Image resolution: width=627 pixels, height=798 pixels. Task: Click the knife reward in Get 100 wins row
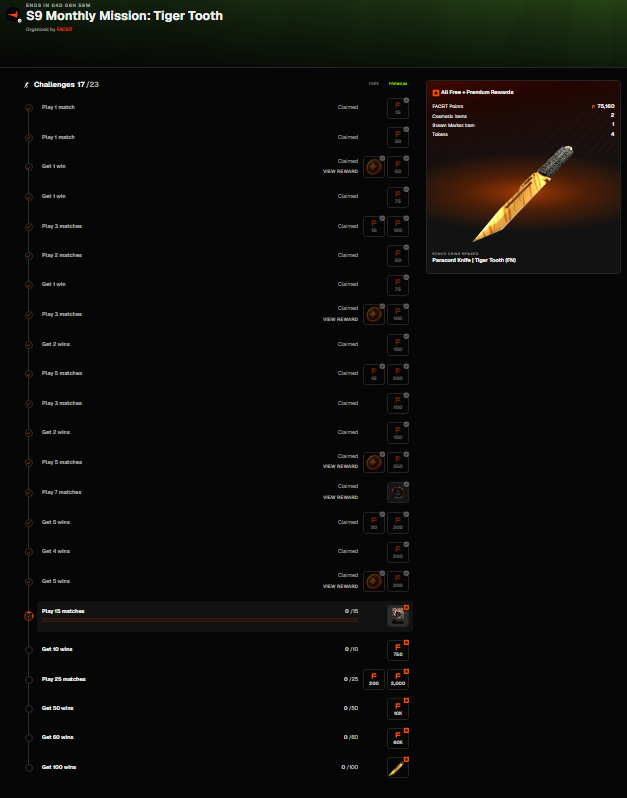coord(397,767)
